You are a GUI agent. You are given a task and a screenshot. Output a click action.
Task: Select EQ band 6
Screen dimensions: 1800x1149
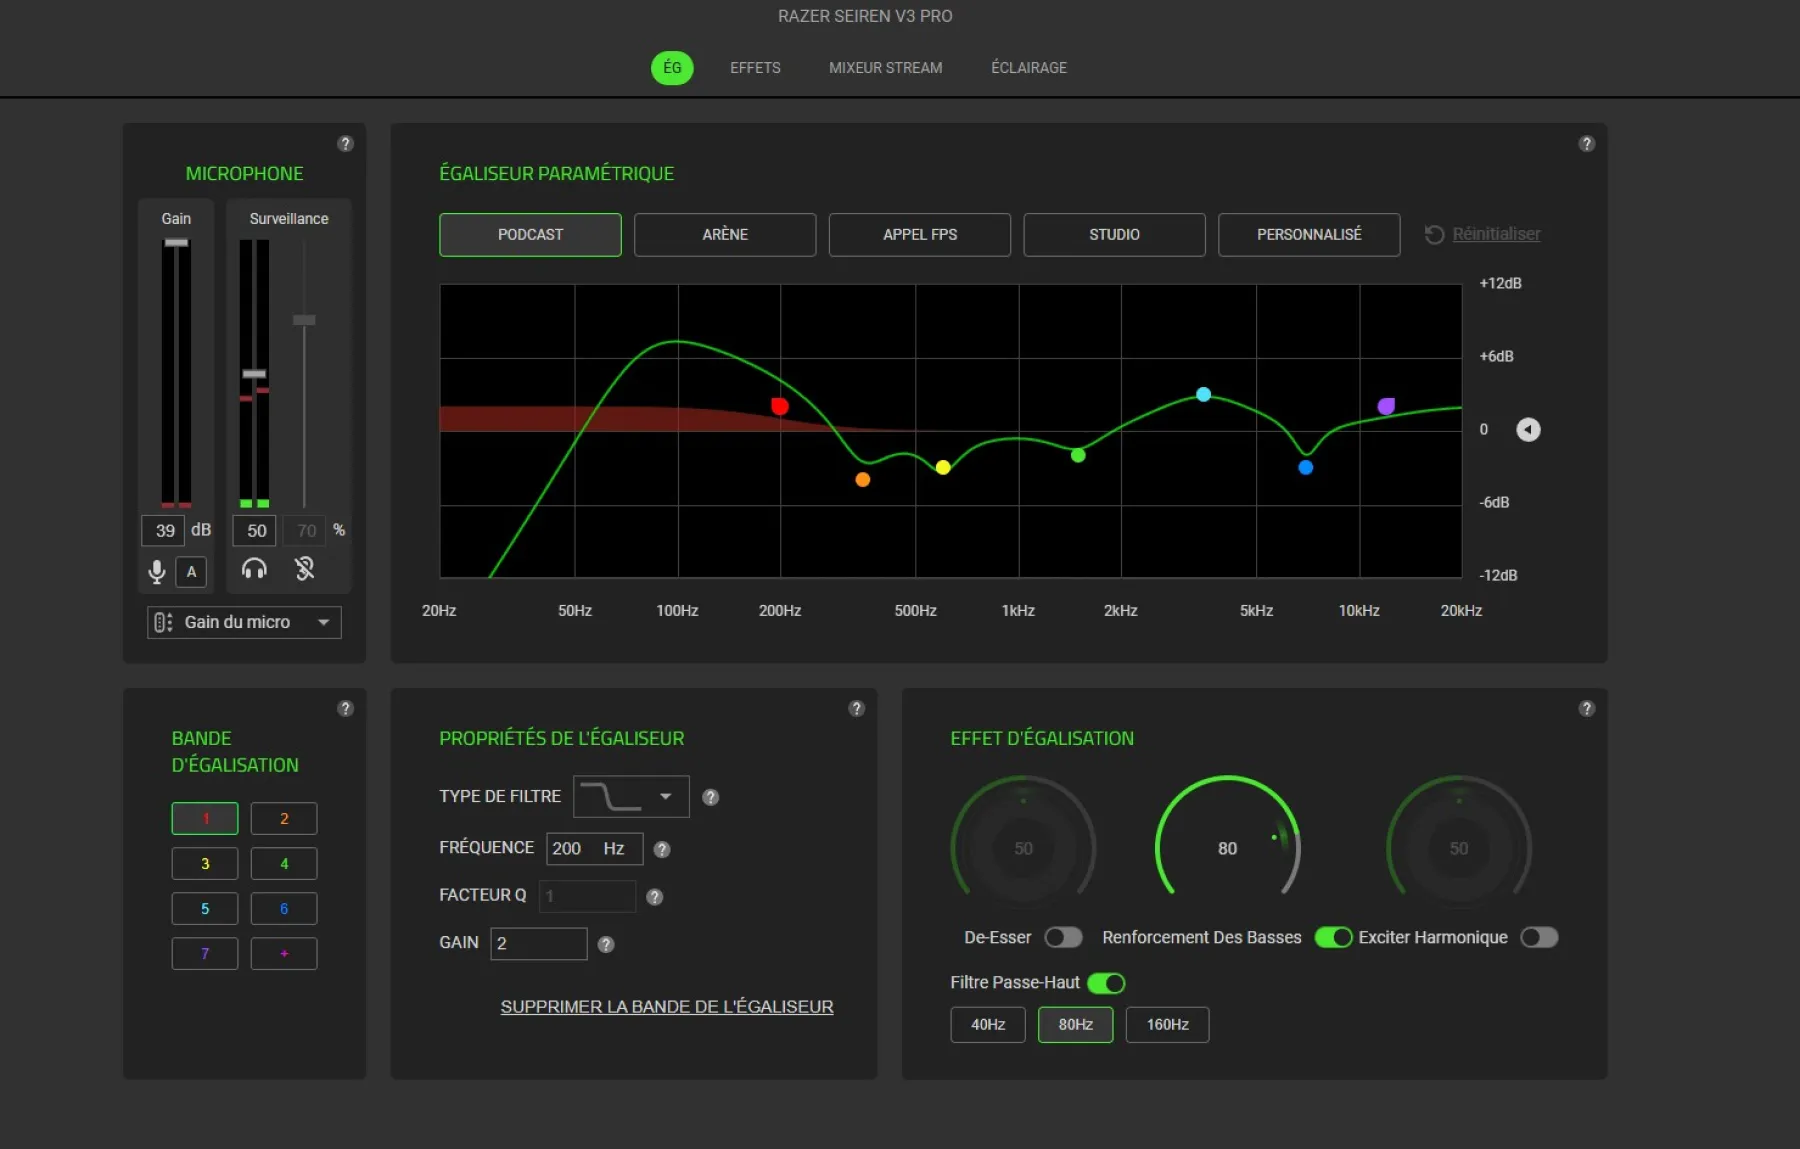[x=284, y=909]
